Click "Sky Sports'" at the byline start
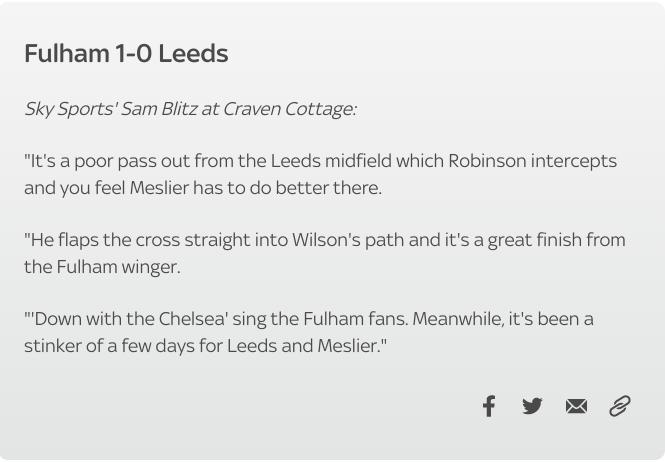 69,109
